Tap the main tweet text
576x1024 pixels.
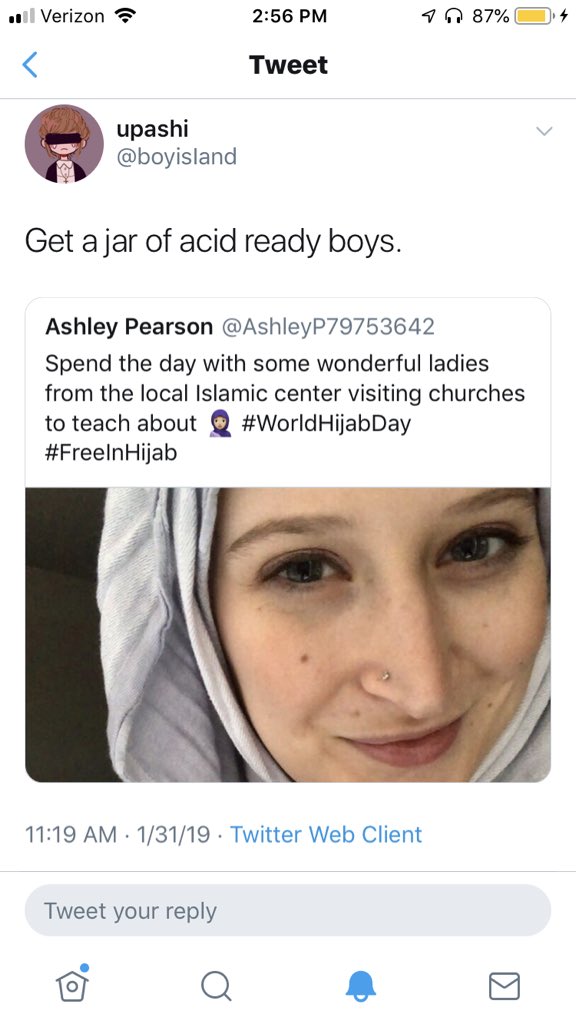point(213,242)
